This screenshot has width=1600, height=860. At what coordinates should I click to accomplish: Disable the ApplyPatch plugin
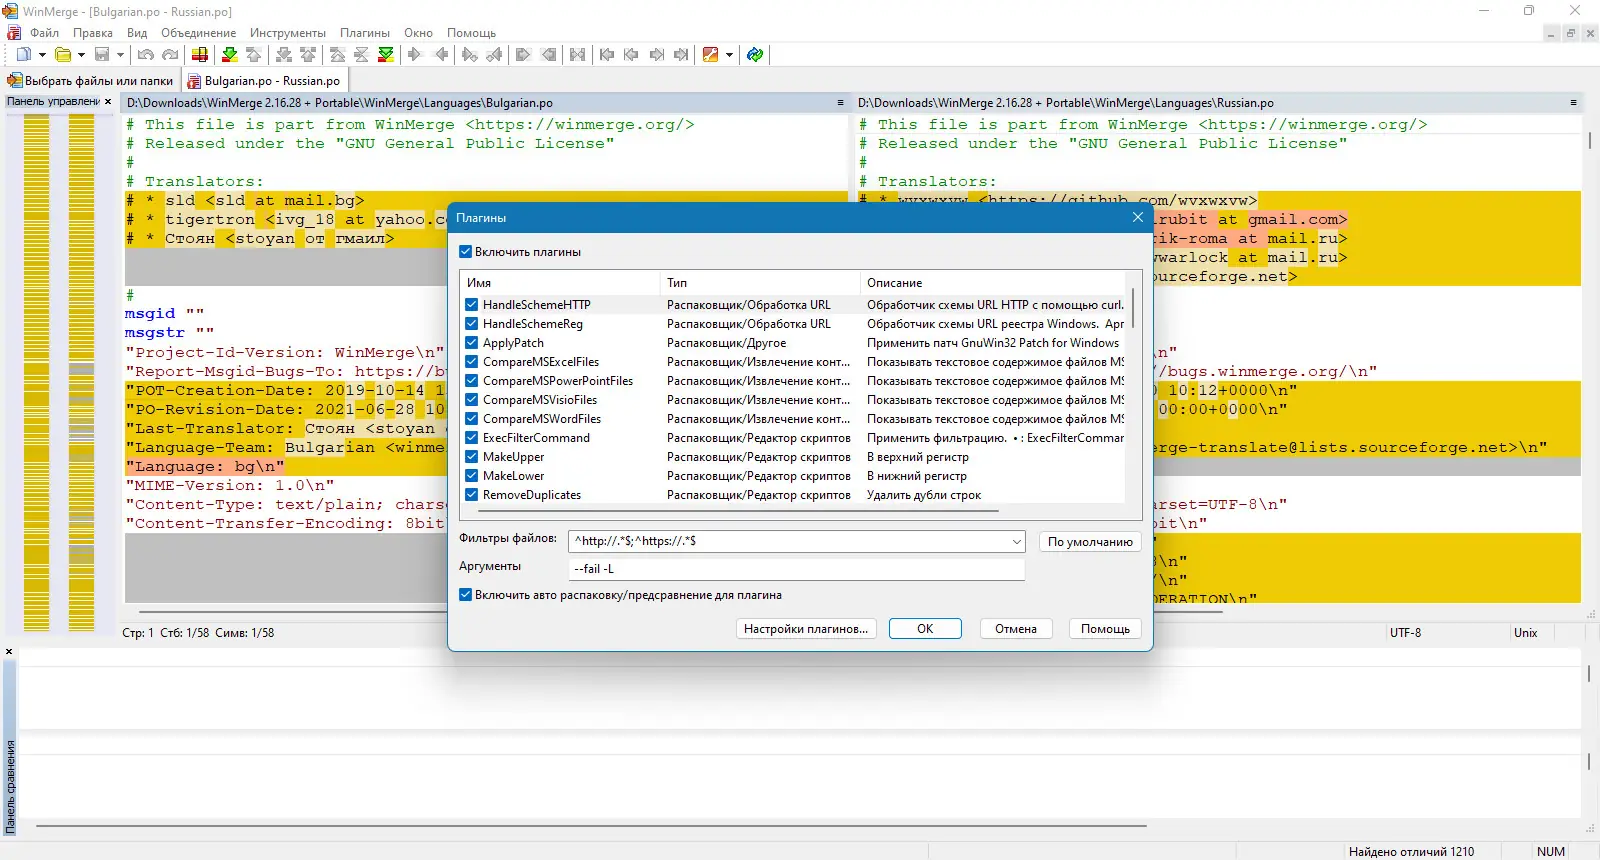click(471, 343)
